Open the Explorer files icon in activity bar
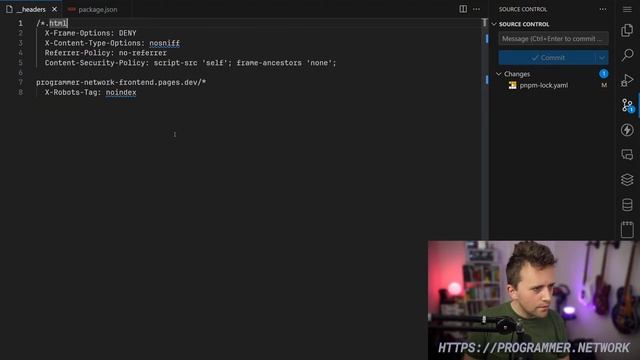 click(627, 31)
